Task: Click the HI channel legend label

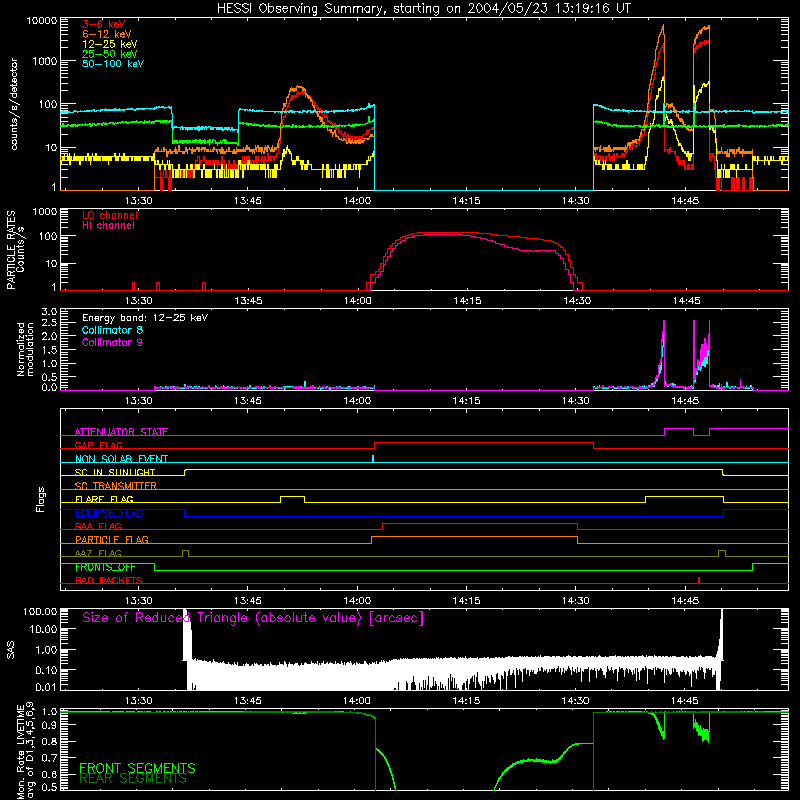Action: (108, 226)
